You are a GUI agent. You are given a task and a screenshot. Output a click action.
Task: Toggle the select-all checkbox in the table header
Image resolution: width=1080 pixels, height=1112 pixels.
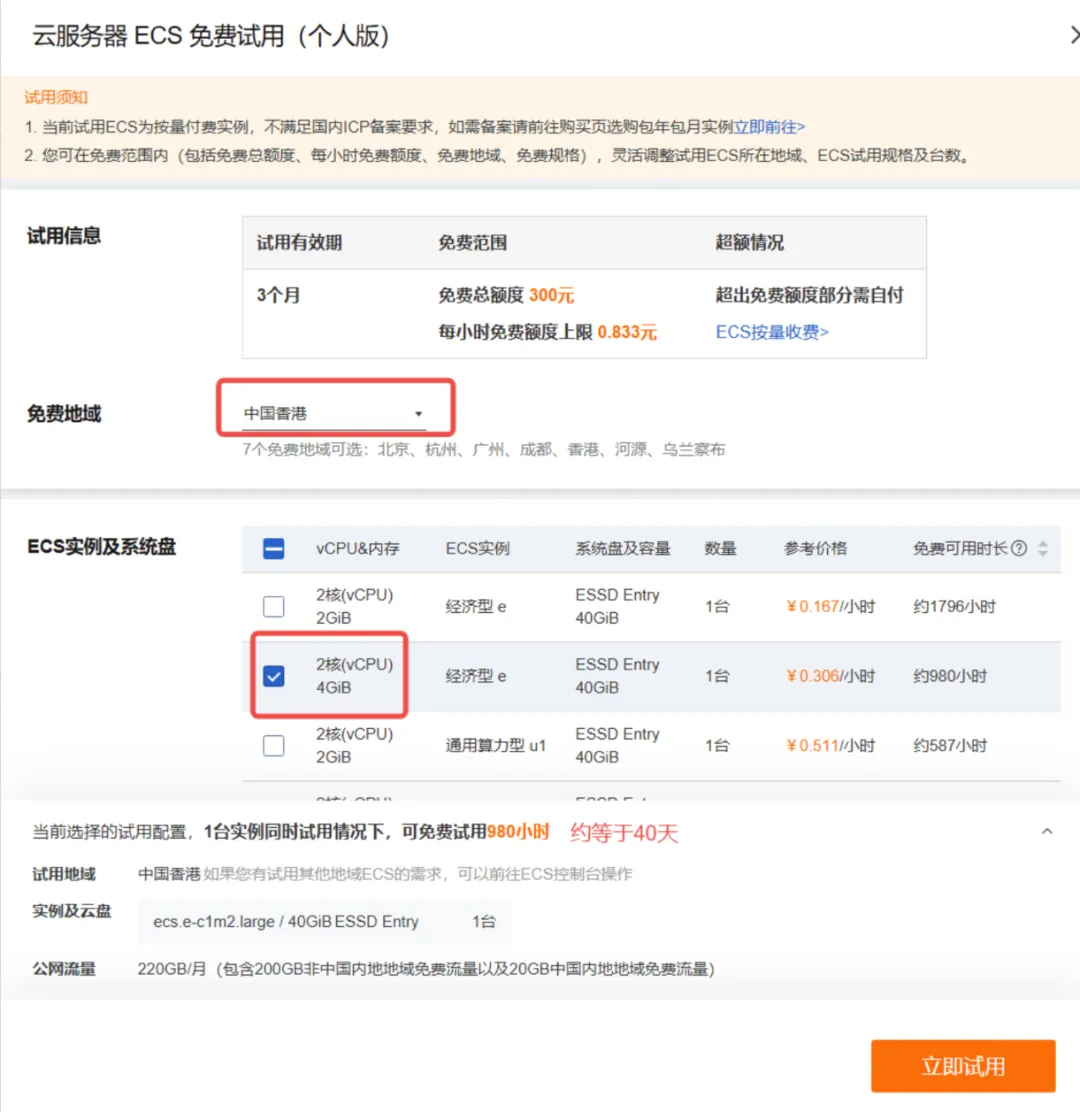pyautogui.click(x=274, y=548)
